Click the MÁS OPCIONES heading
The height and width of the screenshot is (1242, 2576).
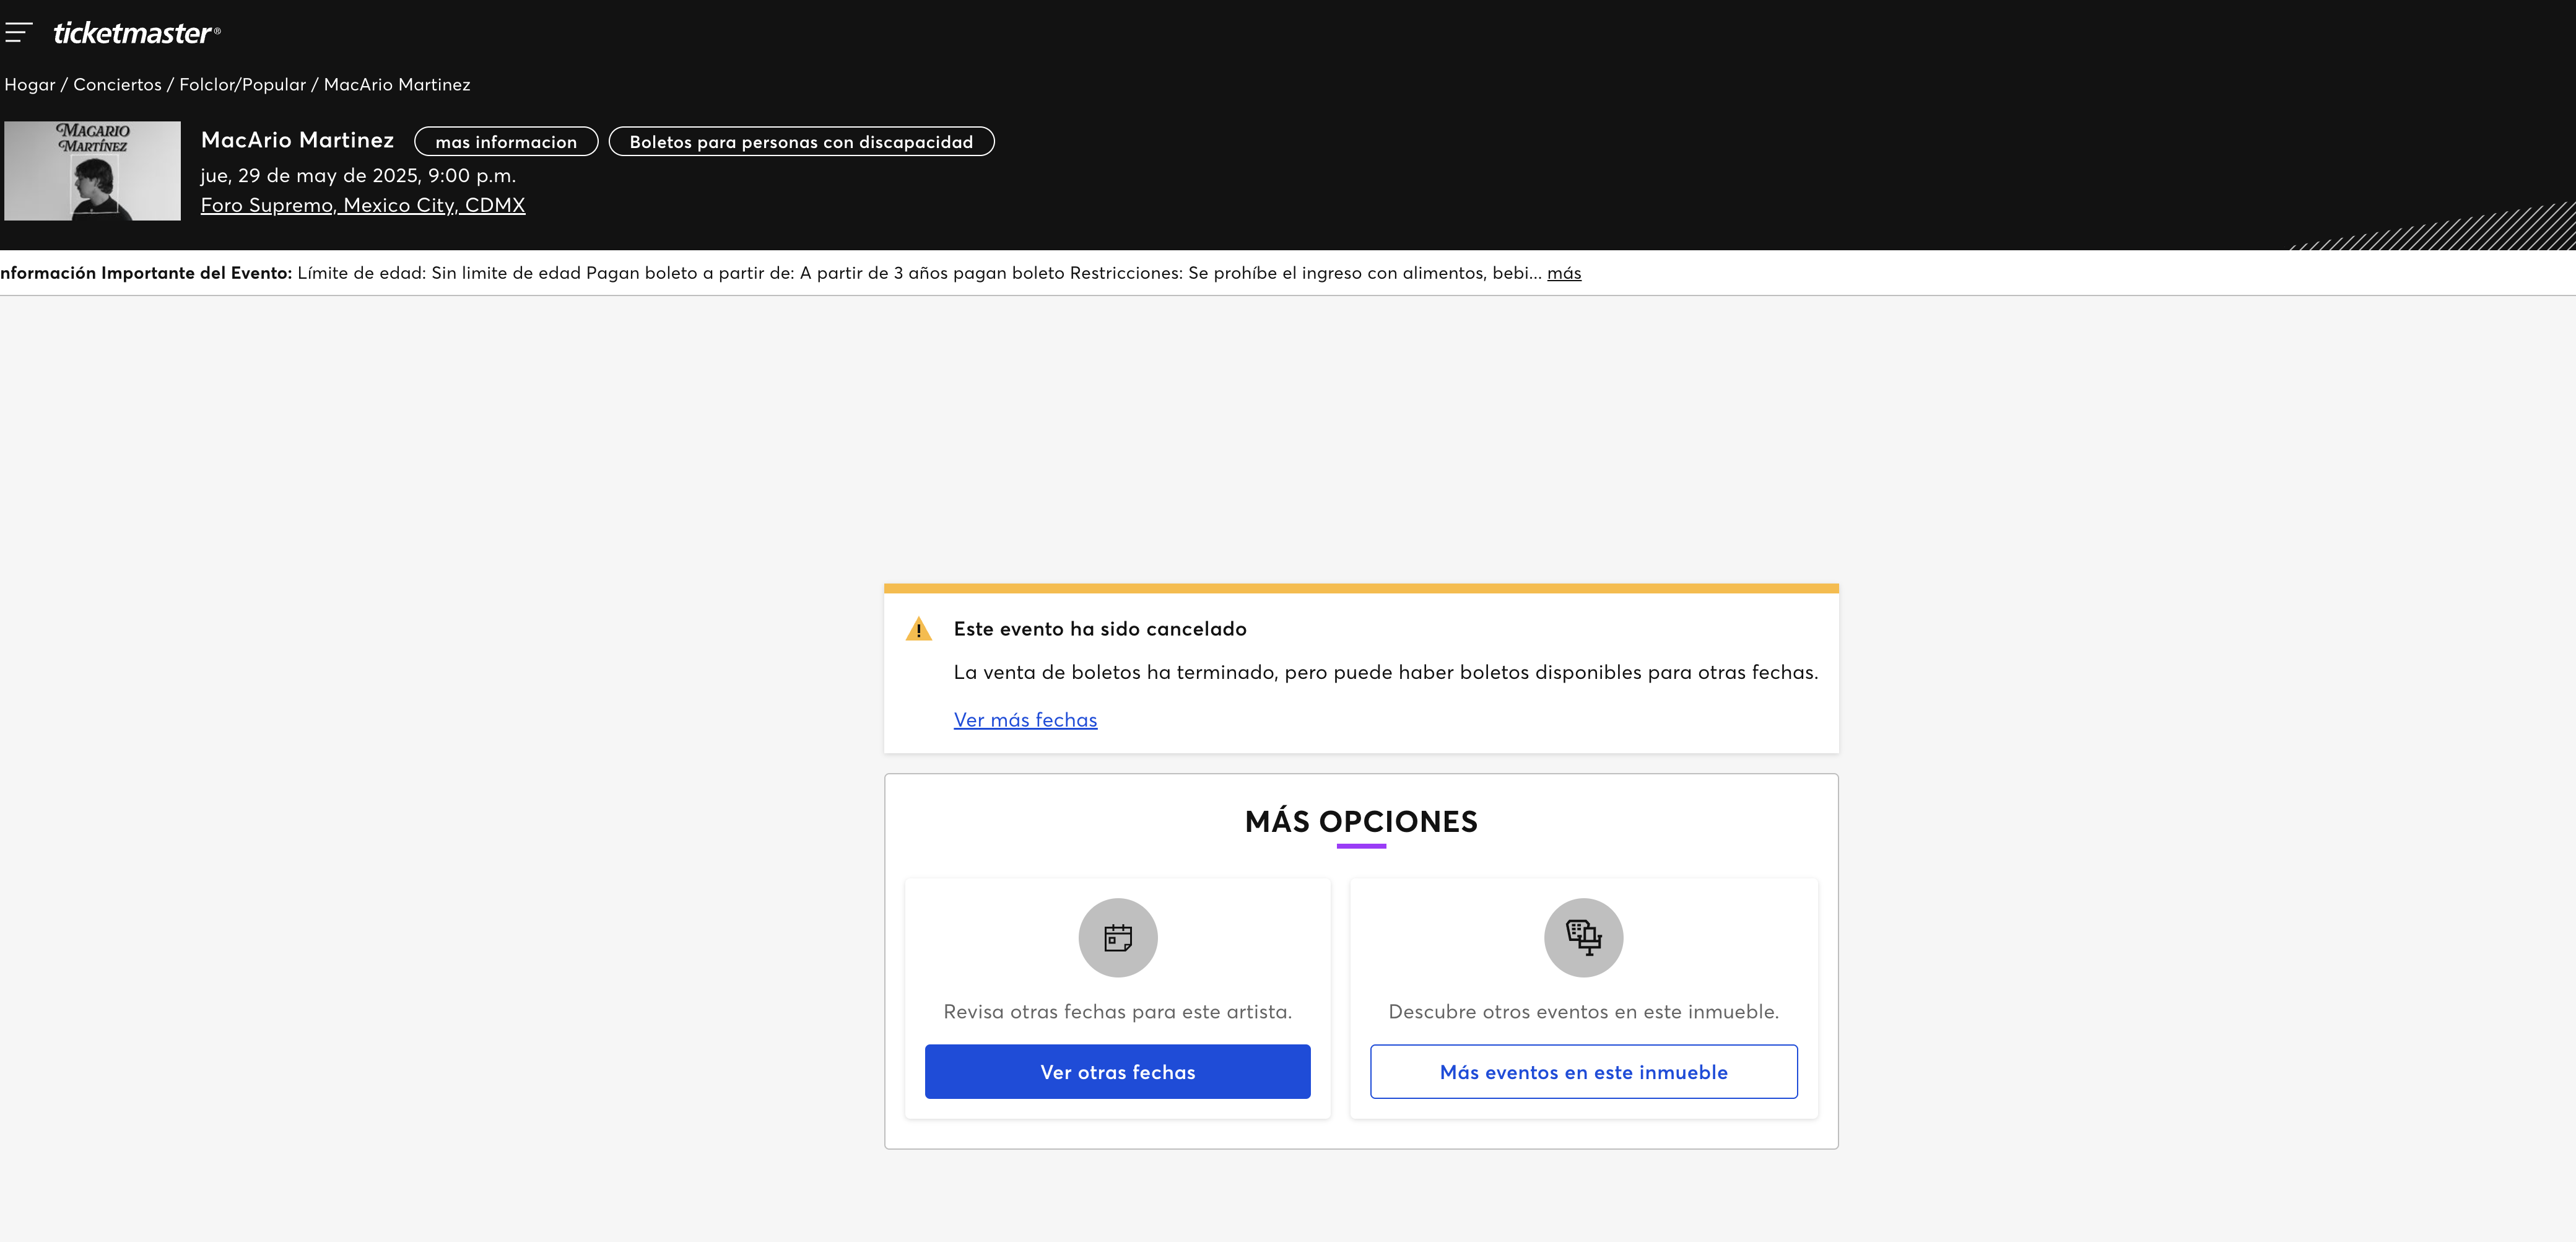1361,821
